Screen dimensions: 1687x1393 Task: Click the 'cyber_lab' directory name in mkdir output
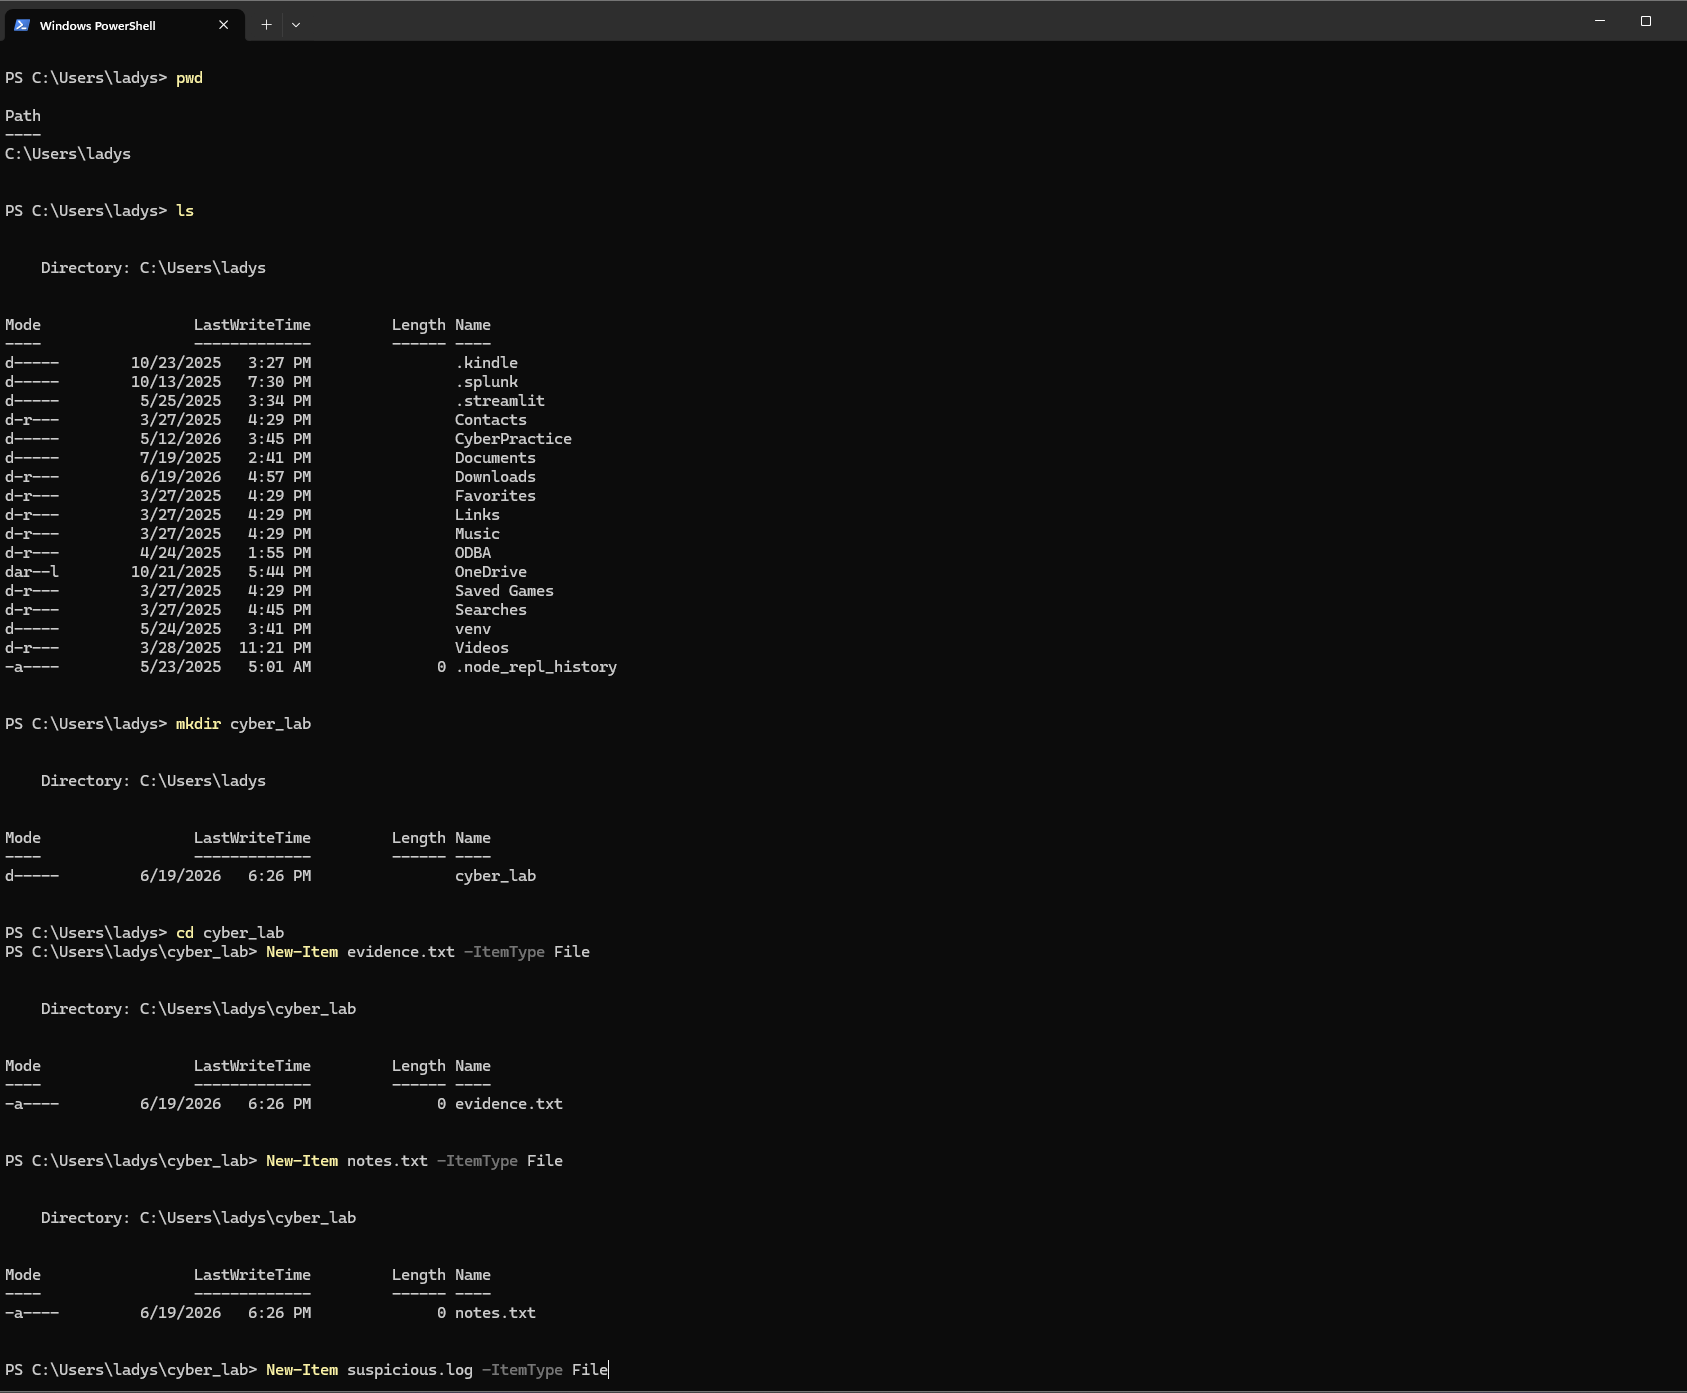pos(495,876)
